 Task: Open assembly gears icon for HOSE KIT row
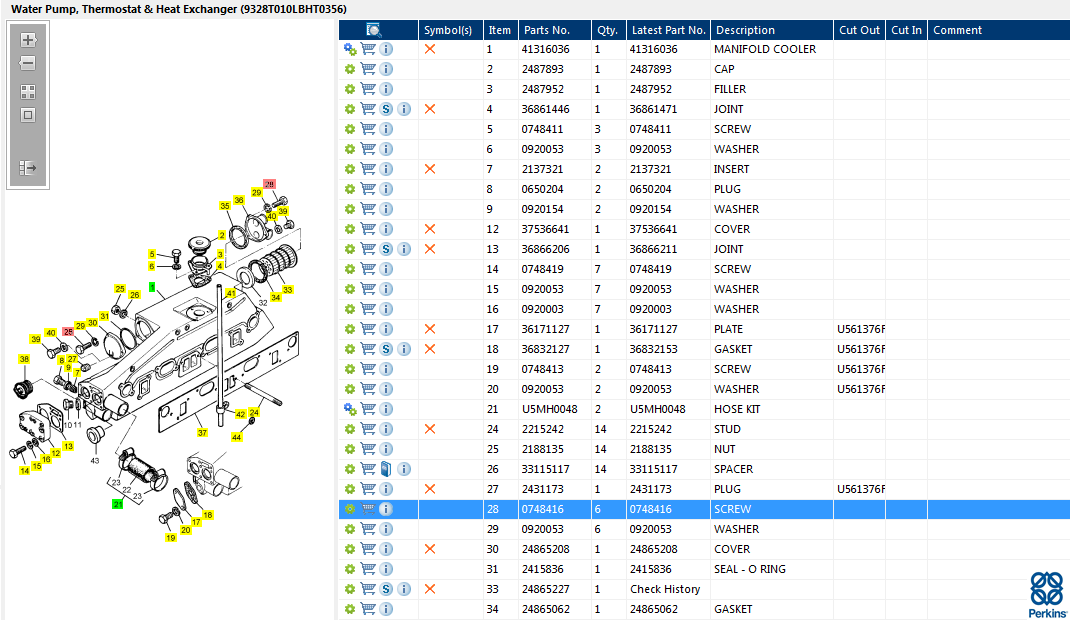(350, 409)
